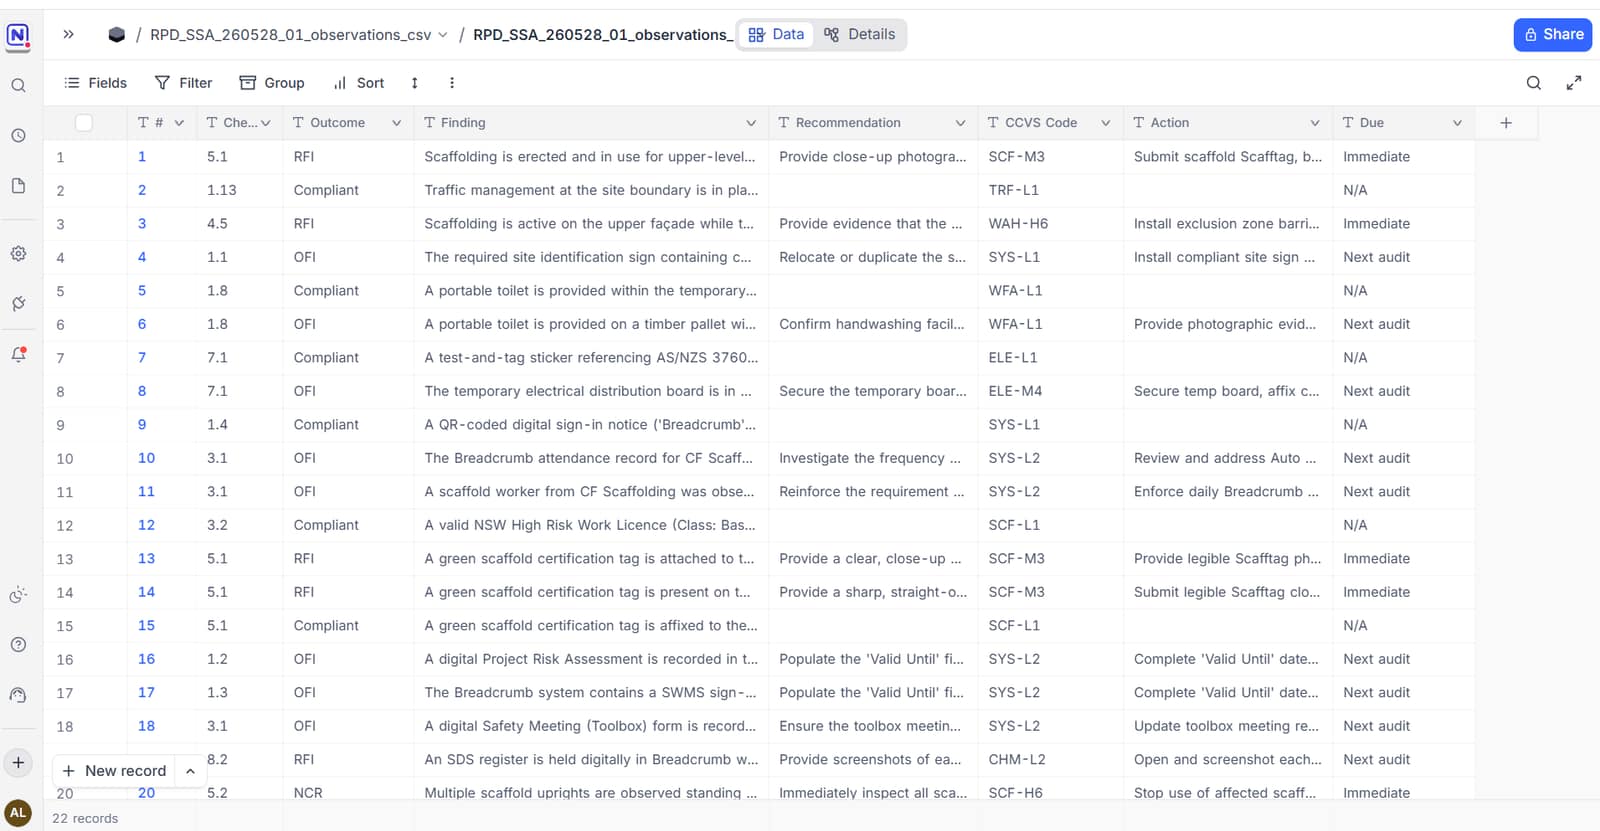Select recommendation 'Ensure the toolbox meetin...'
This screenshot has height=831, width=1600.
[x=873, y=726]
